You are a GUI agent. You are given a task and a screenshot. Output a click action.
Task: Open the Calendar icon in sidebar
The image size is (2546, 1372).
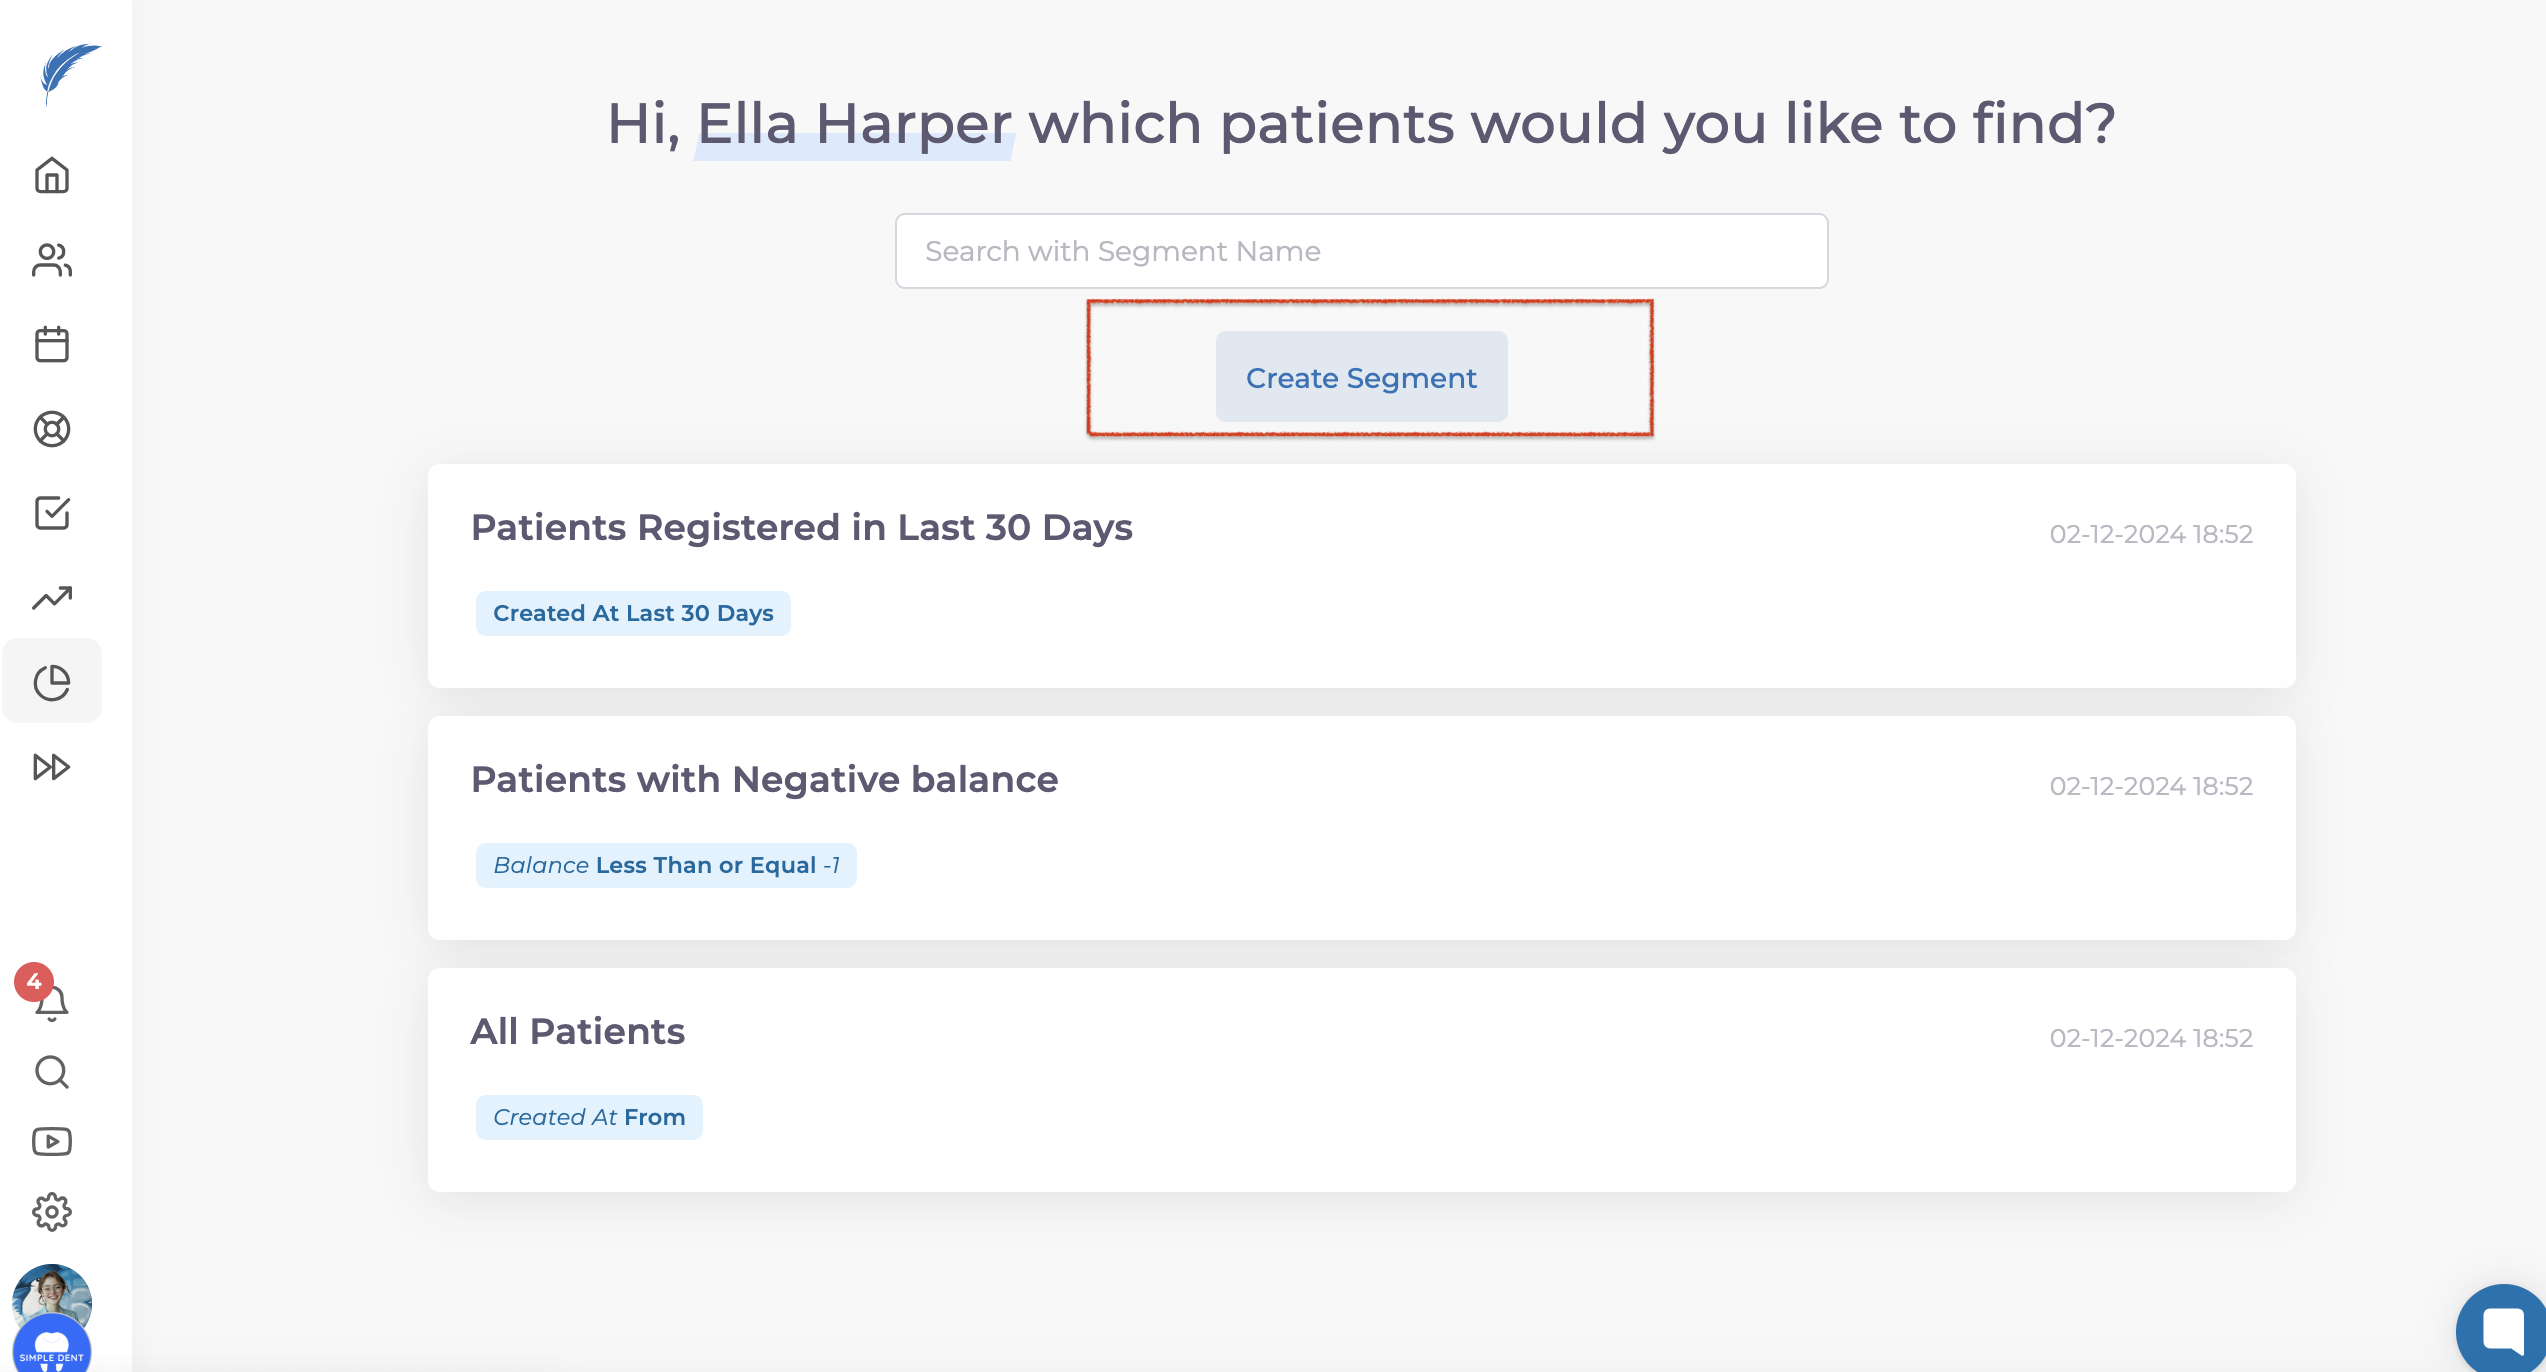52,345
